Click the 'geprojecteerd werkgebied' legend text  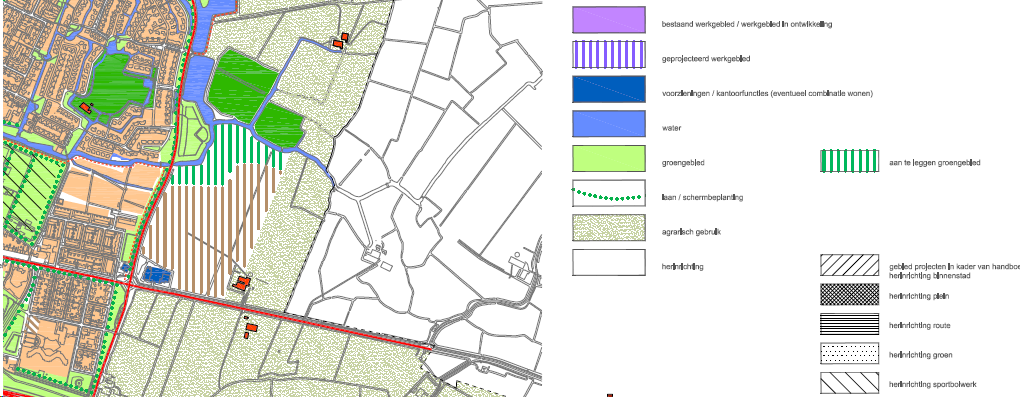coord(706,59)
